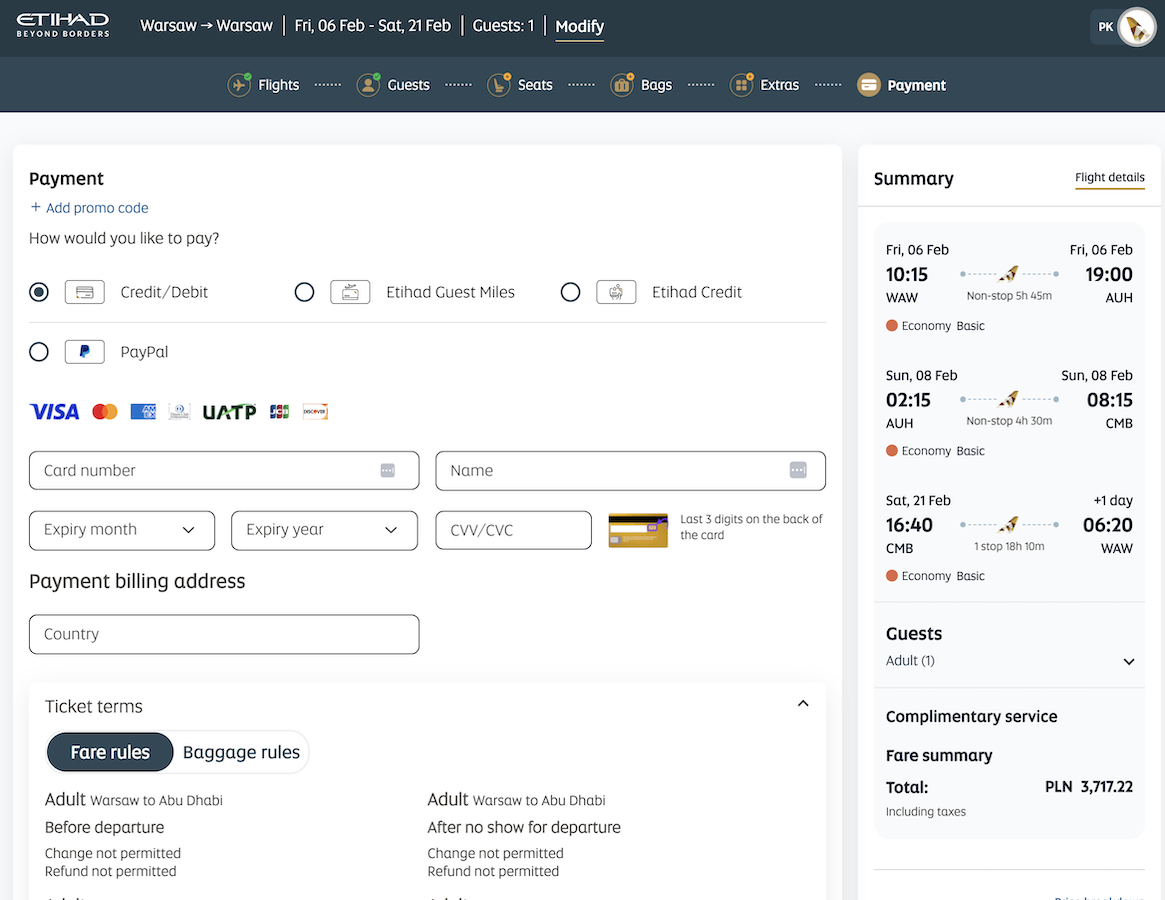Screen dimensions: 1165x900
Task: Open the Expiry year dropdown
Action: click(324, 530)
